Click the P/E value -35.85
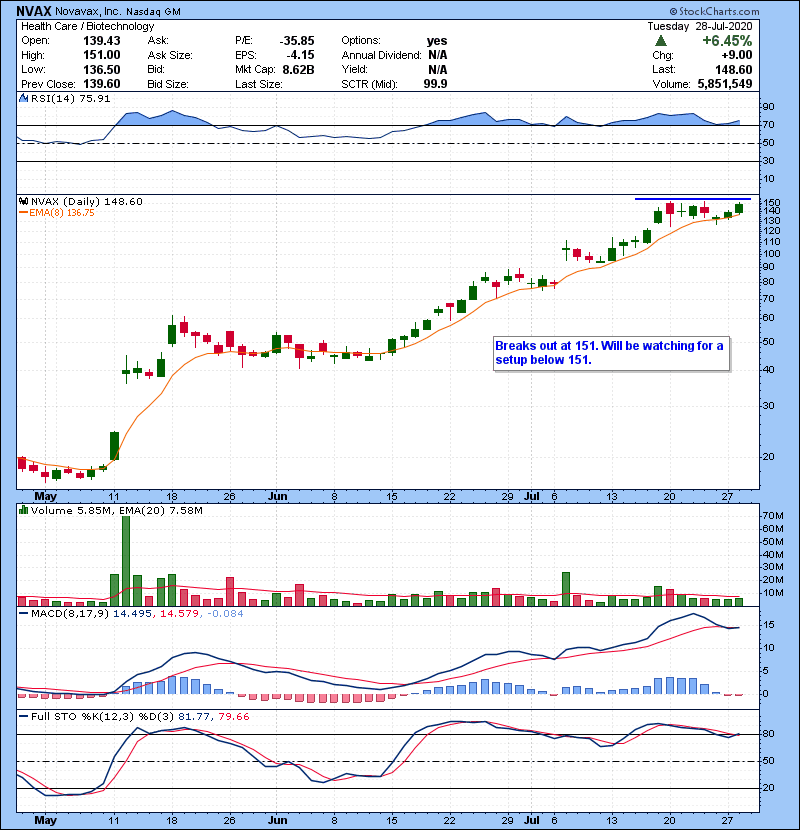 pyautogui.click(x=296, y=41)
